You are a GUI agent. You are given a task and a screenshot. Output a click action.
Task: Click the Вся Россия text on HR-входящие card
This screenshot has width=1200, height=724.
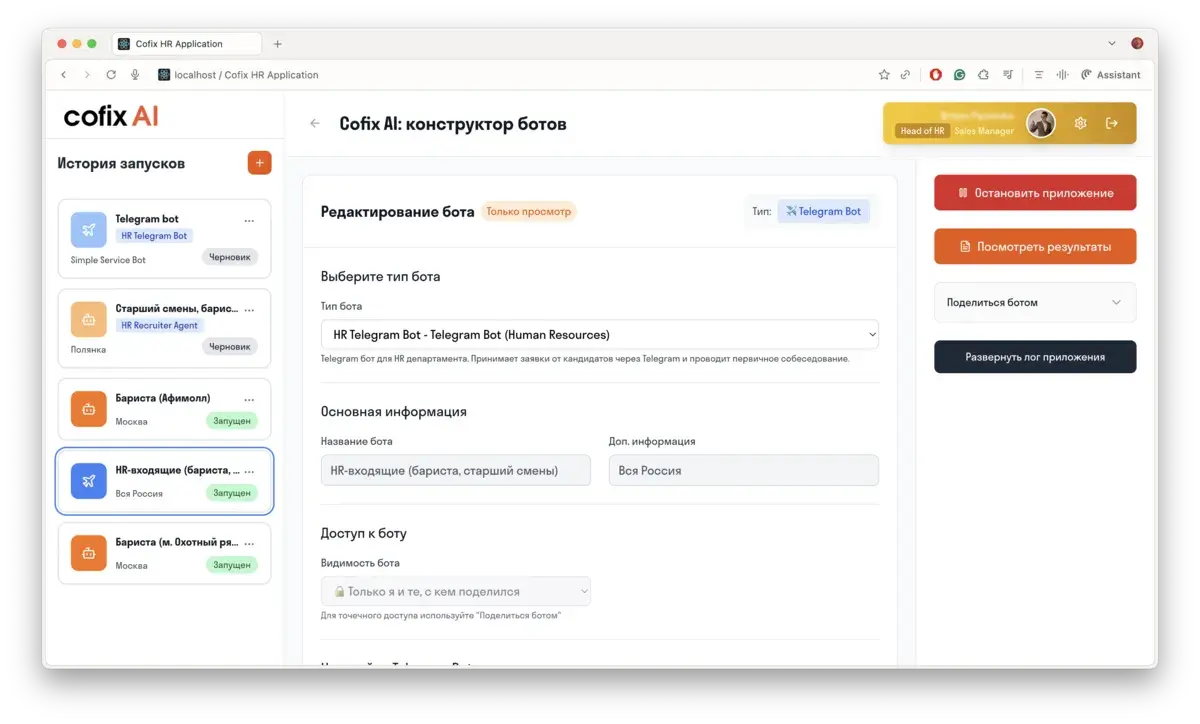(x=139, y=494)
